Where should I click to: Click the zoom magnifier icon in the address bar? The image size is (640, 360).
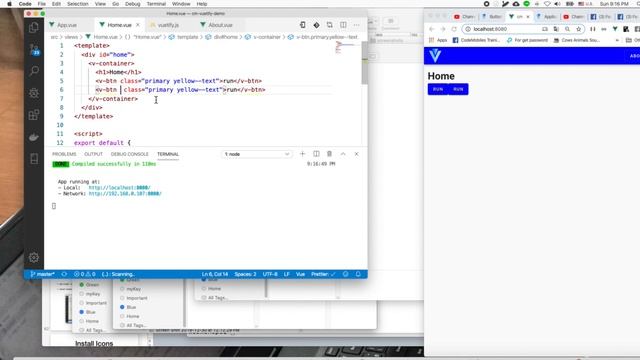(567, 29)
